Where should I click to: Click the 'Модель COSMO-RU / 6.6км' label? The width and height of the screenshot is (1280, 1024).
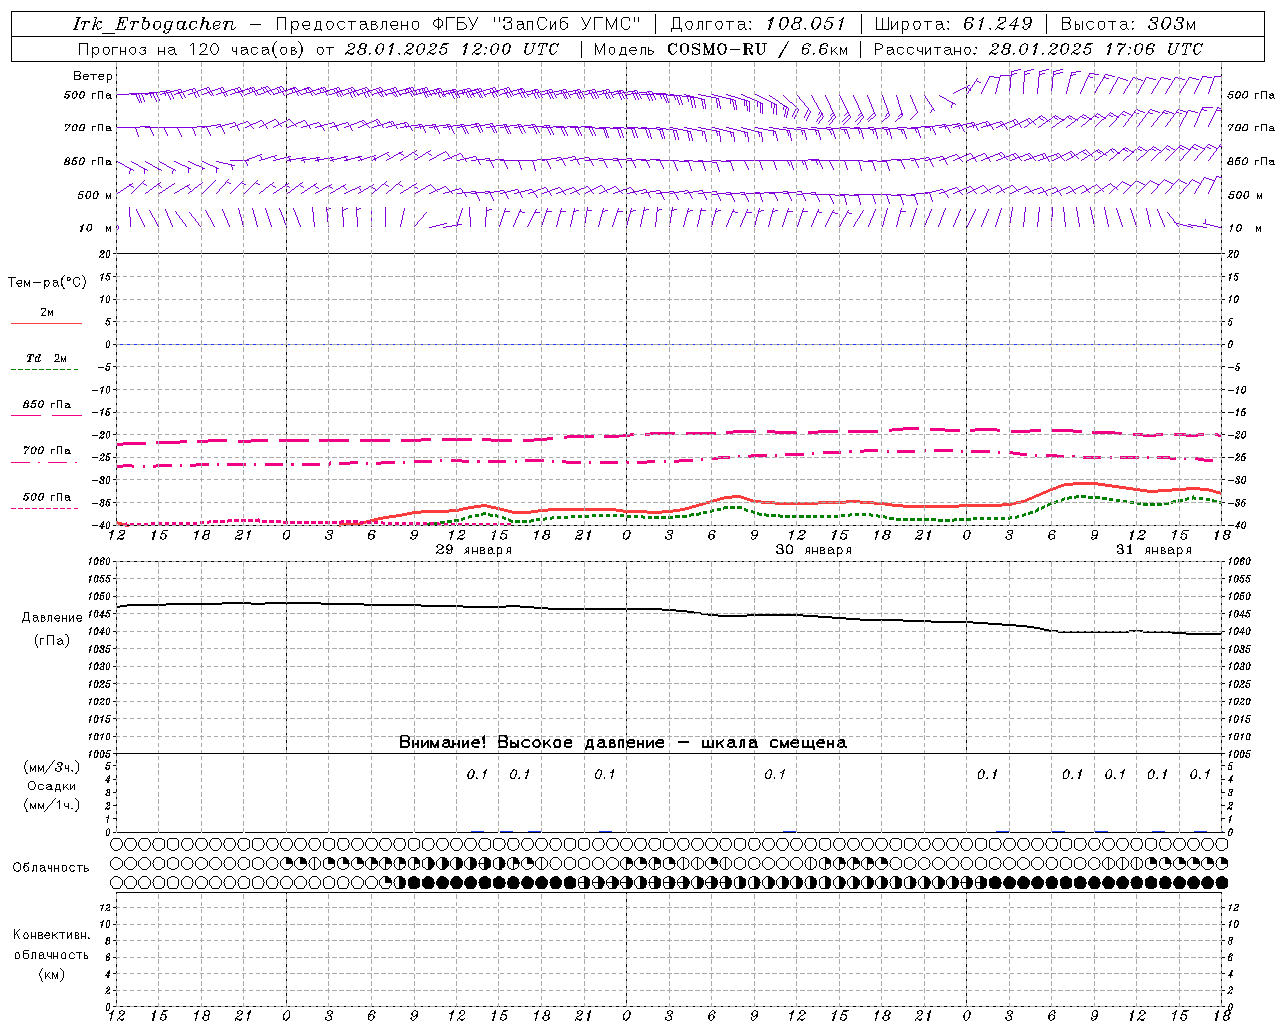[721, 49]
